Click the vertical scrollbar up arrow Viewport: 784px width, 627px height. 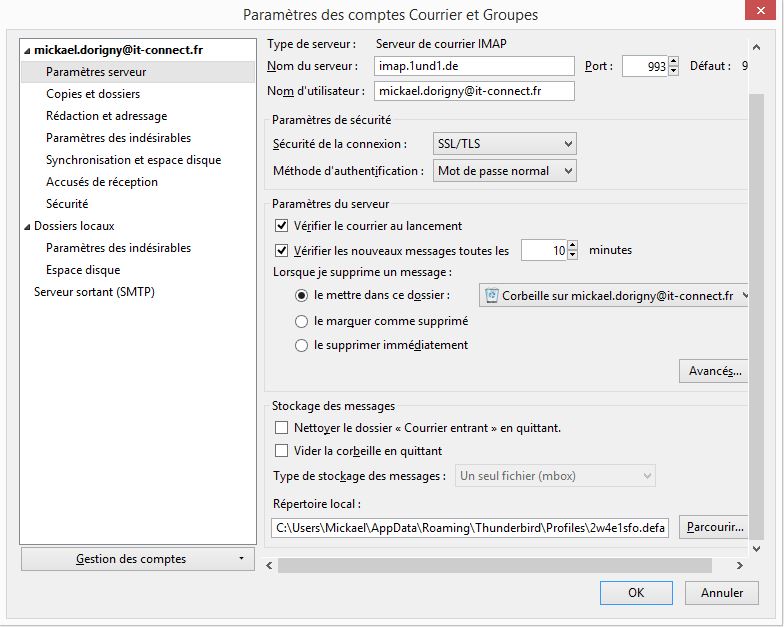[756, 48]
